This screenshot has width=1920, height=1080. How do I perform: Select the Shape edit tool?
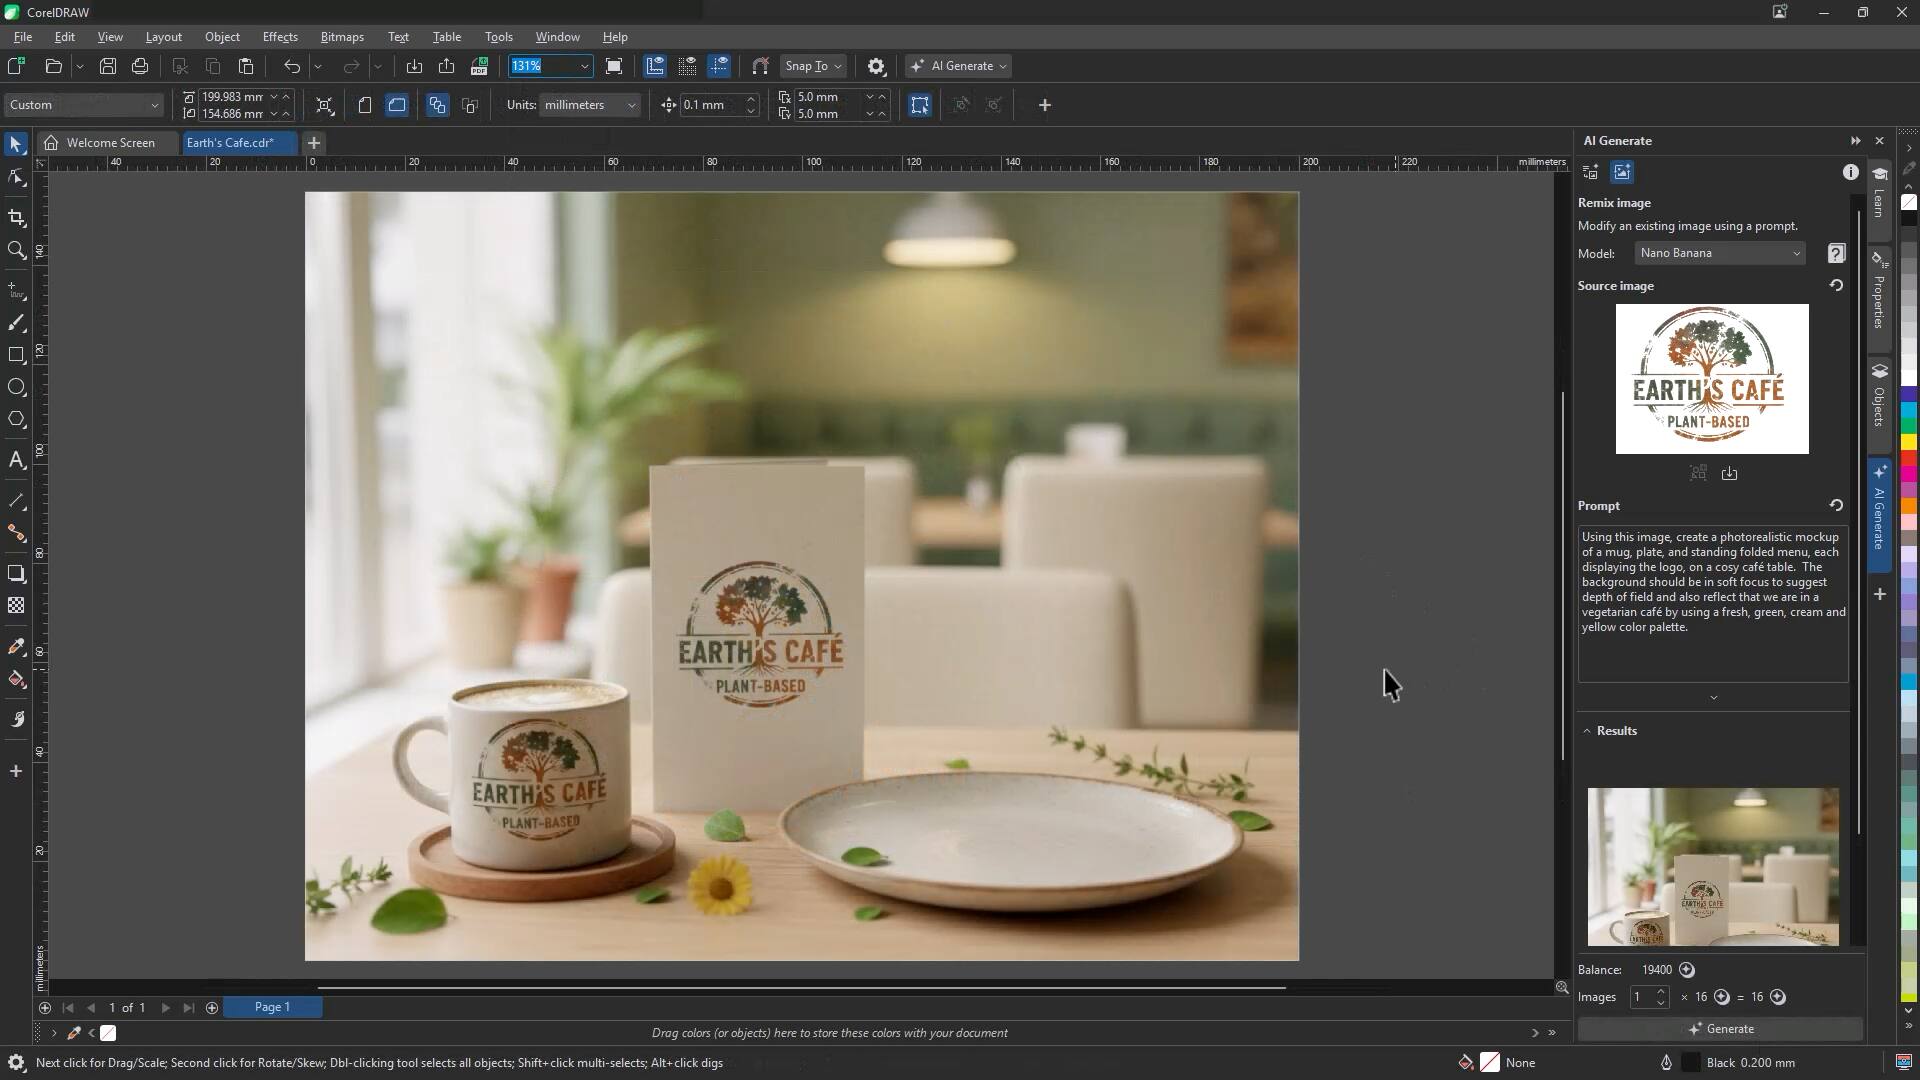click(x=16, y=178)
